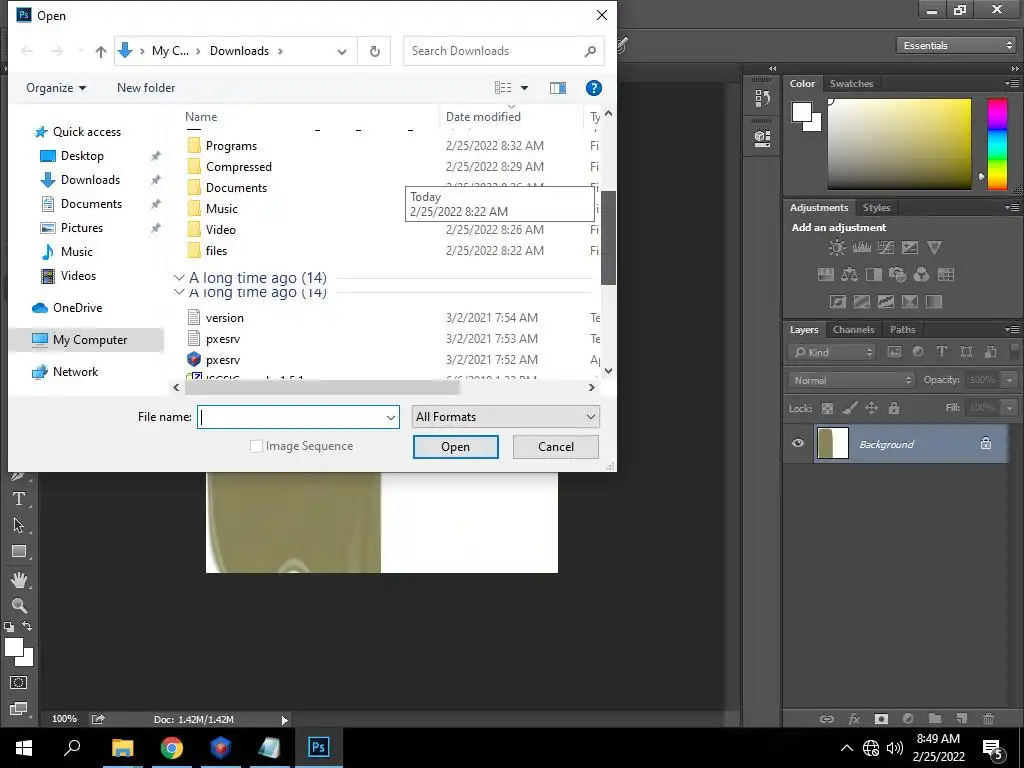The width and height of the screenshot is (1024, 768).
Task: Toggle Background layer visibility eye
Action: tap(798, 443)
